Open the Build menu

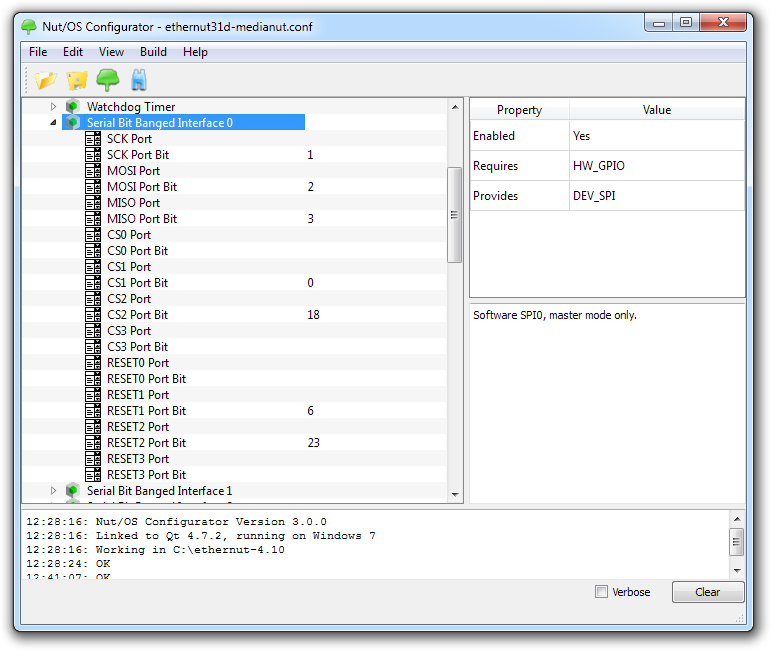click(x=153, y=52)
